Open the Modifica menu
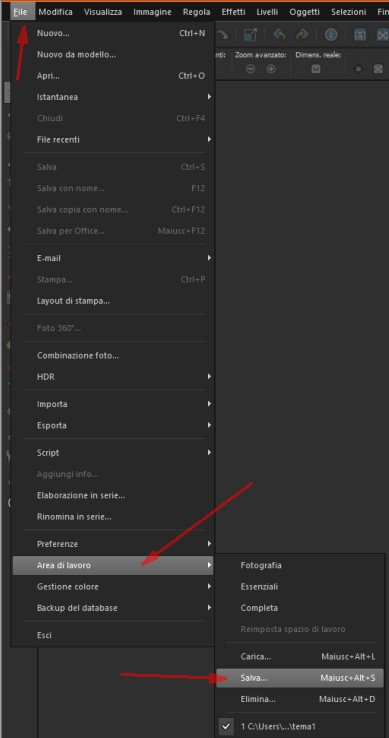 (x=56, y=12)
